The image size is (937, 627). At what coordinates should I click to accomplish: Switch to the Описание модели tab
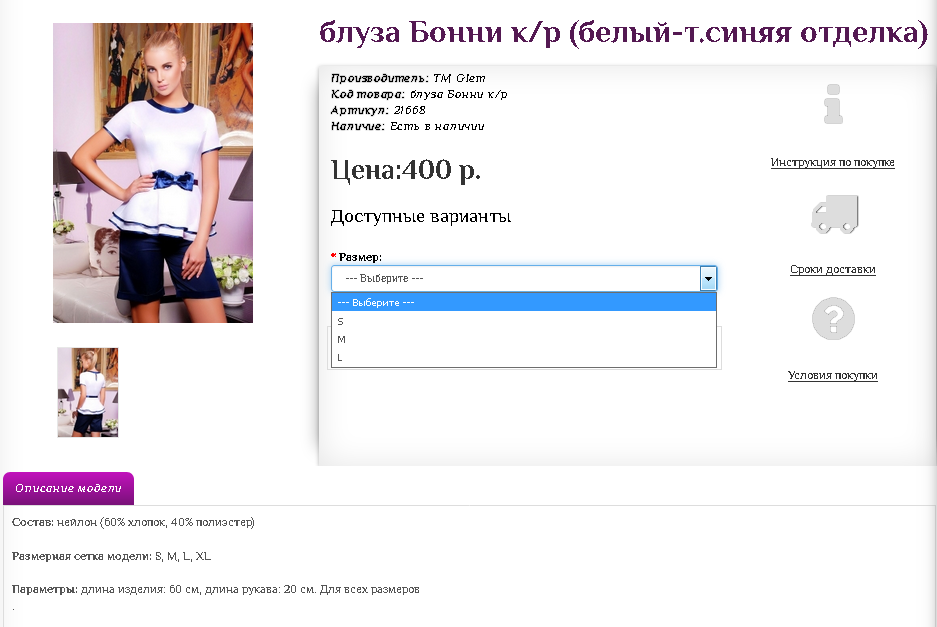[x=69, y=488]
